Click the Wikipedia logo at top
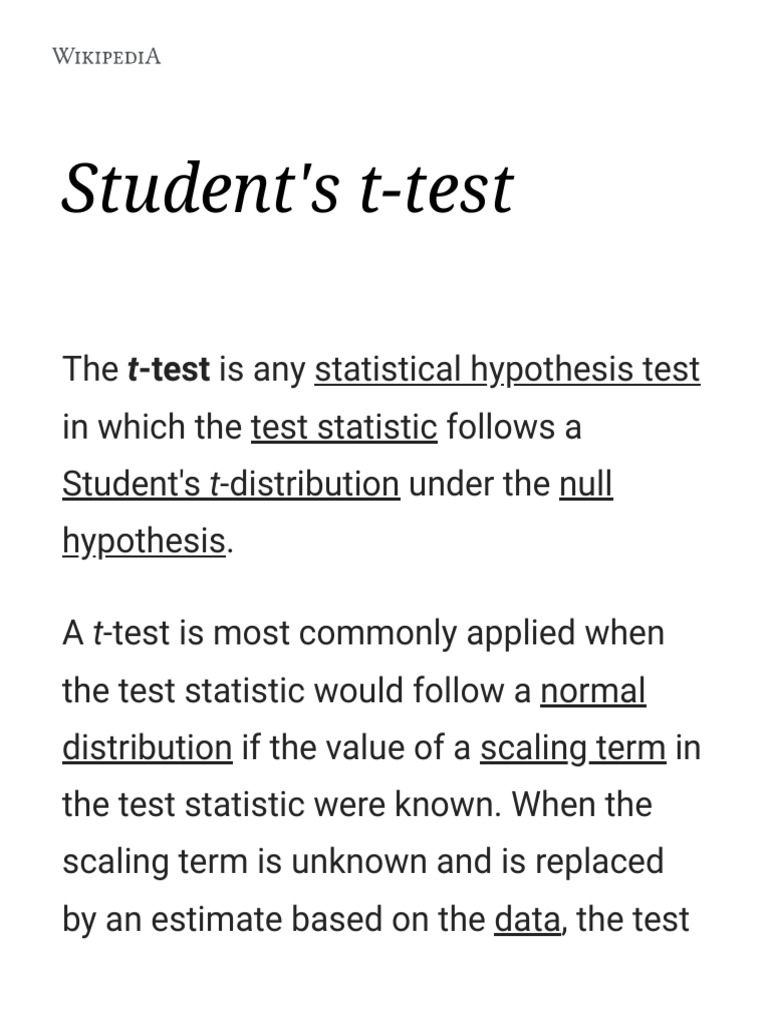 pos(106,56)
